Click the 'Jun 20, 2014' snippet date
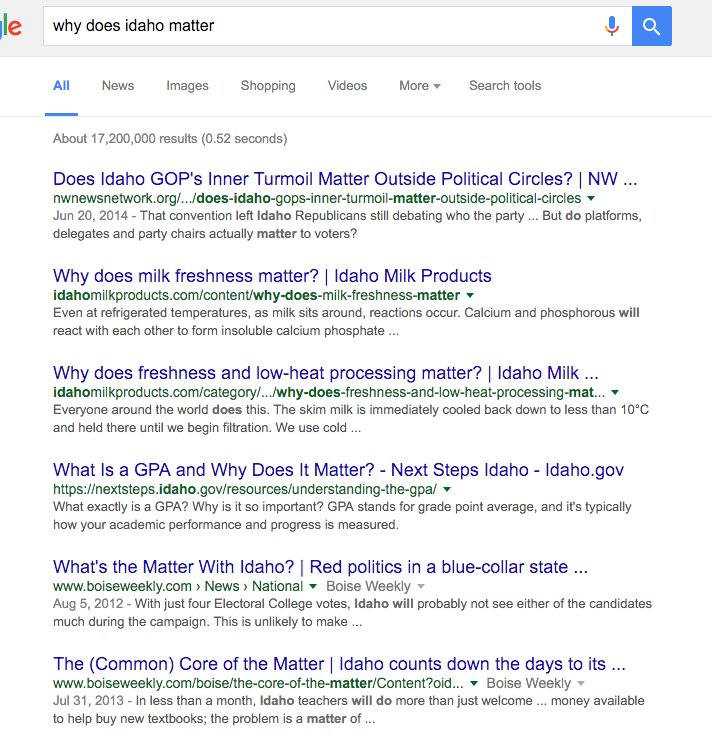Viewport: 712px width, 746px height. tap(90, 216)
